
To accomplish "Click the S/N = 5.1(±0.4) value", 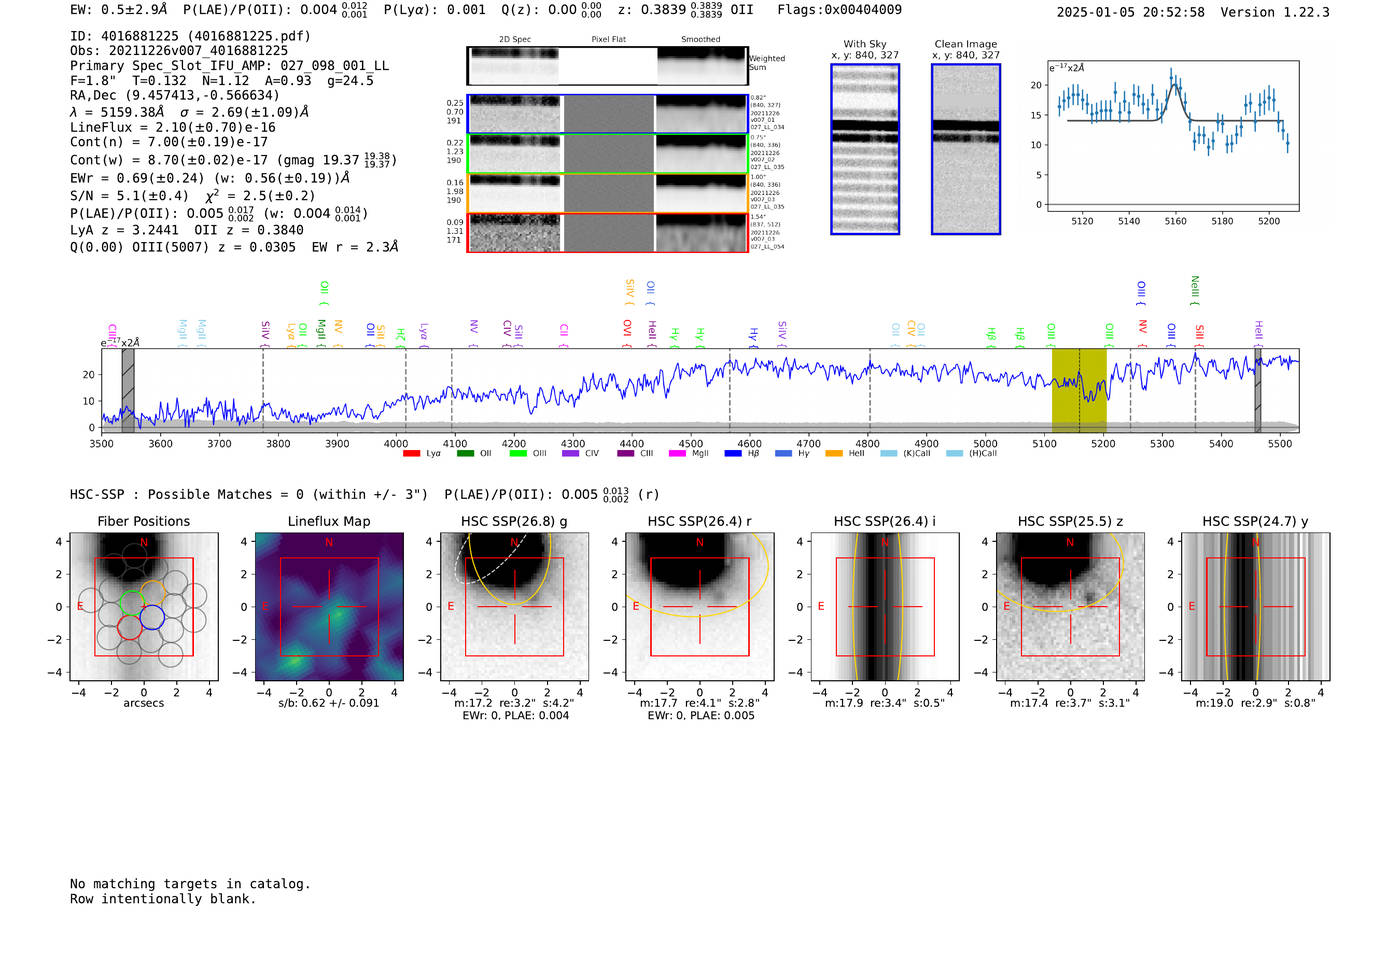I will click(129, 196).
